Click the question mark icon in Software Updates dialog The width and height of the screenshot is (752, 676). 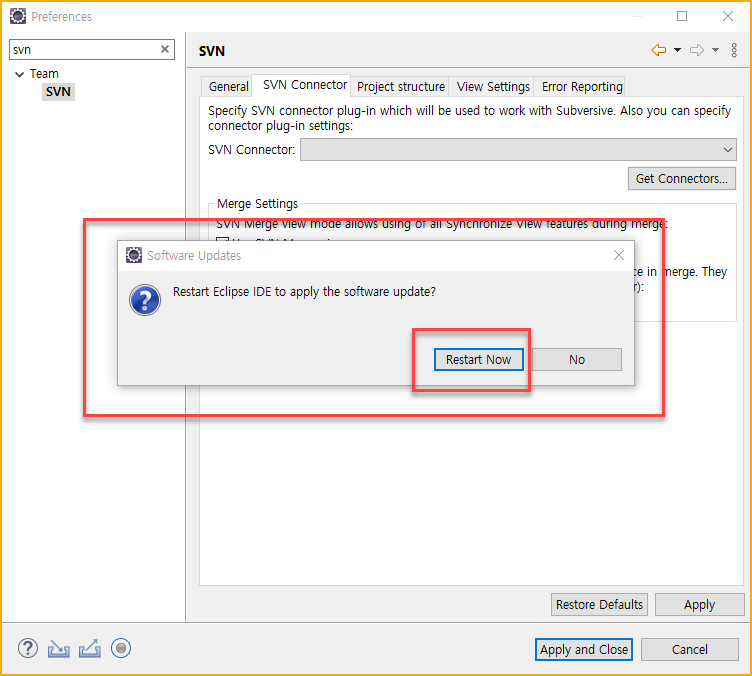pos(145,300)
